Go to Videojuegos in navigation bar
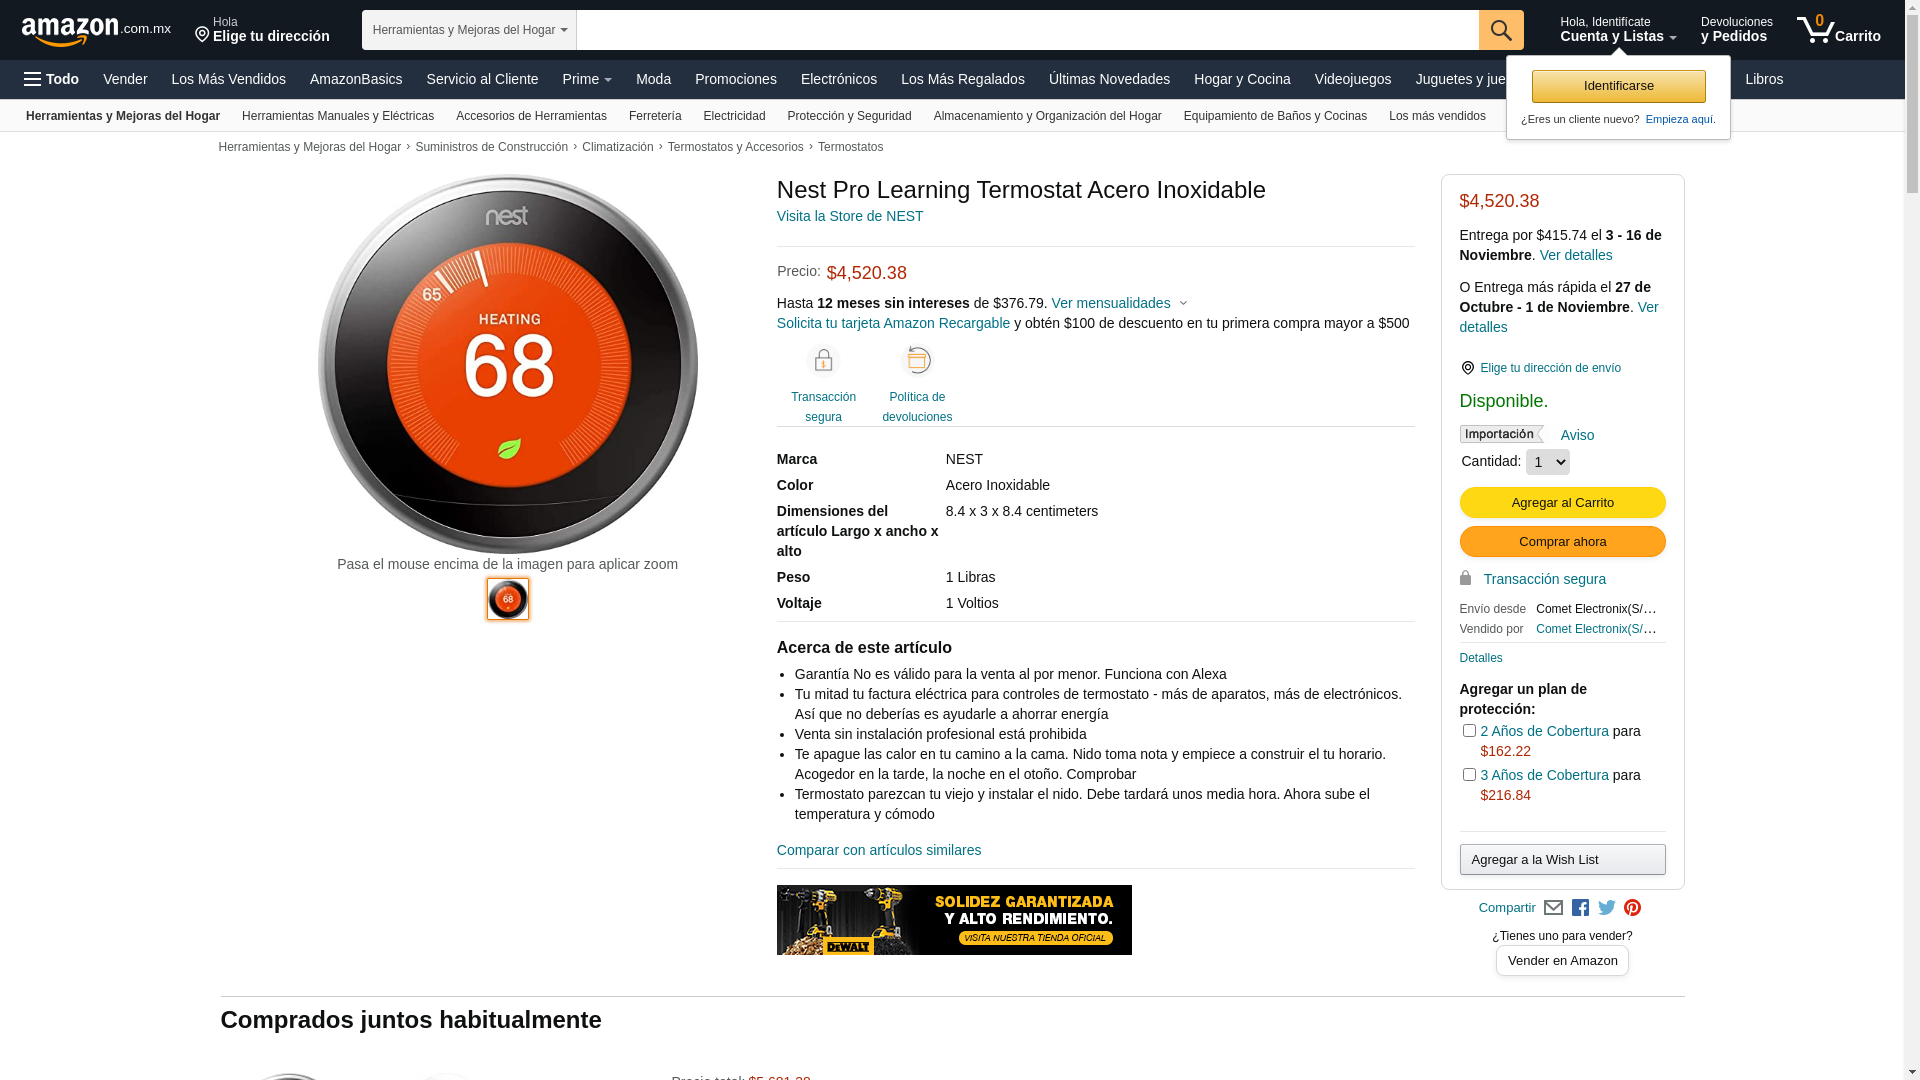This screenshot has height=1080, width=1920. (x=1352, y=79)
